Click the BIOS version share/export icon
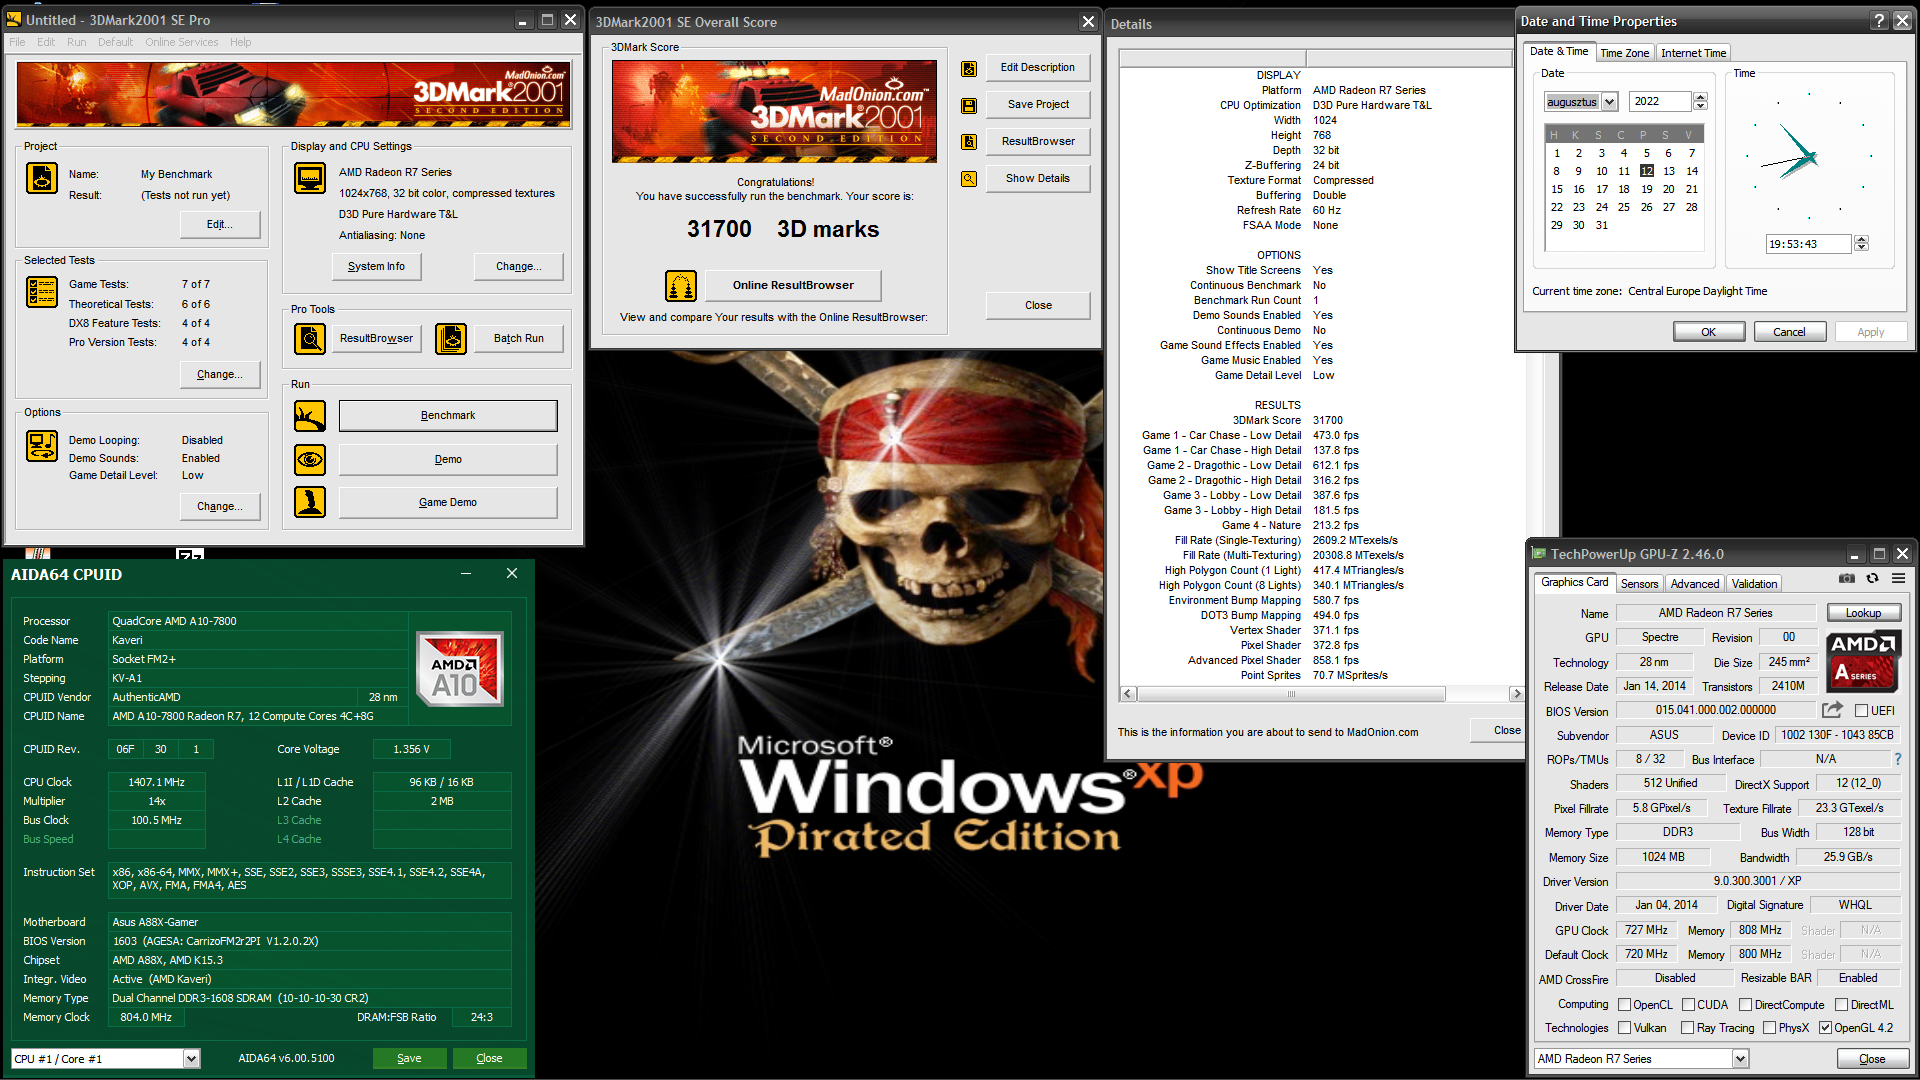 coord(1832,710)
